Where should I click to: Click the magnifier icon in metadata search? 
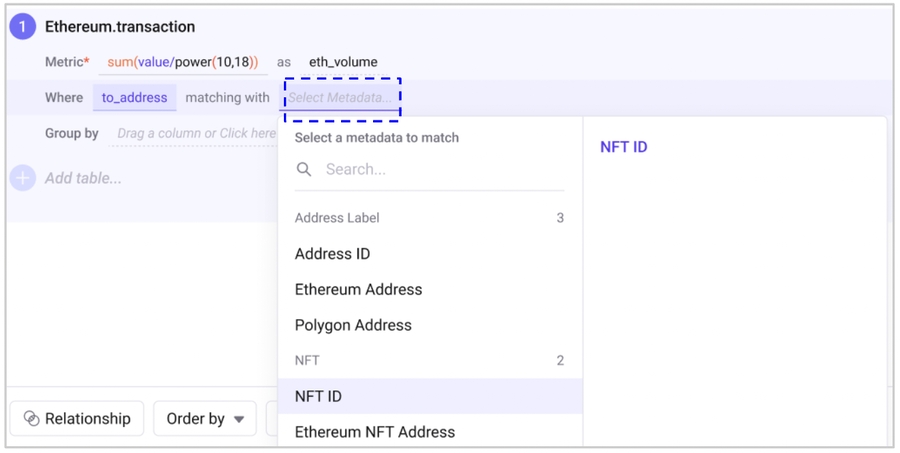(304, 170)
